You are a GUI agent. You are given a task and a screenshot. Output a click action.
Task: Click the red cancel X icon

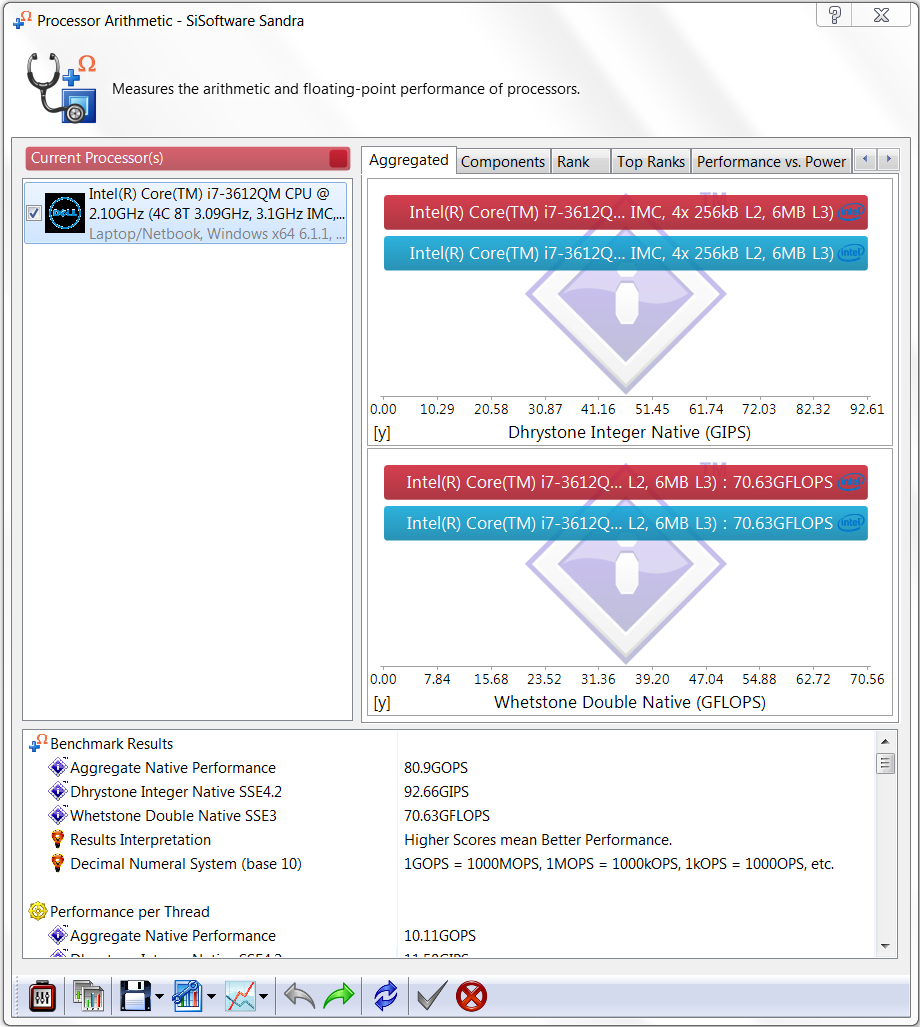pos(471,997)
